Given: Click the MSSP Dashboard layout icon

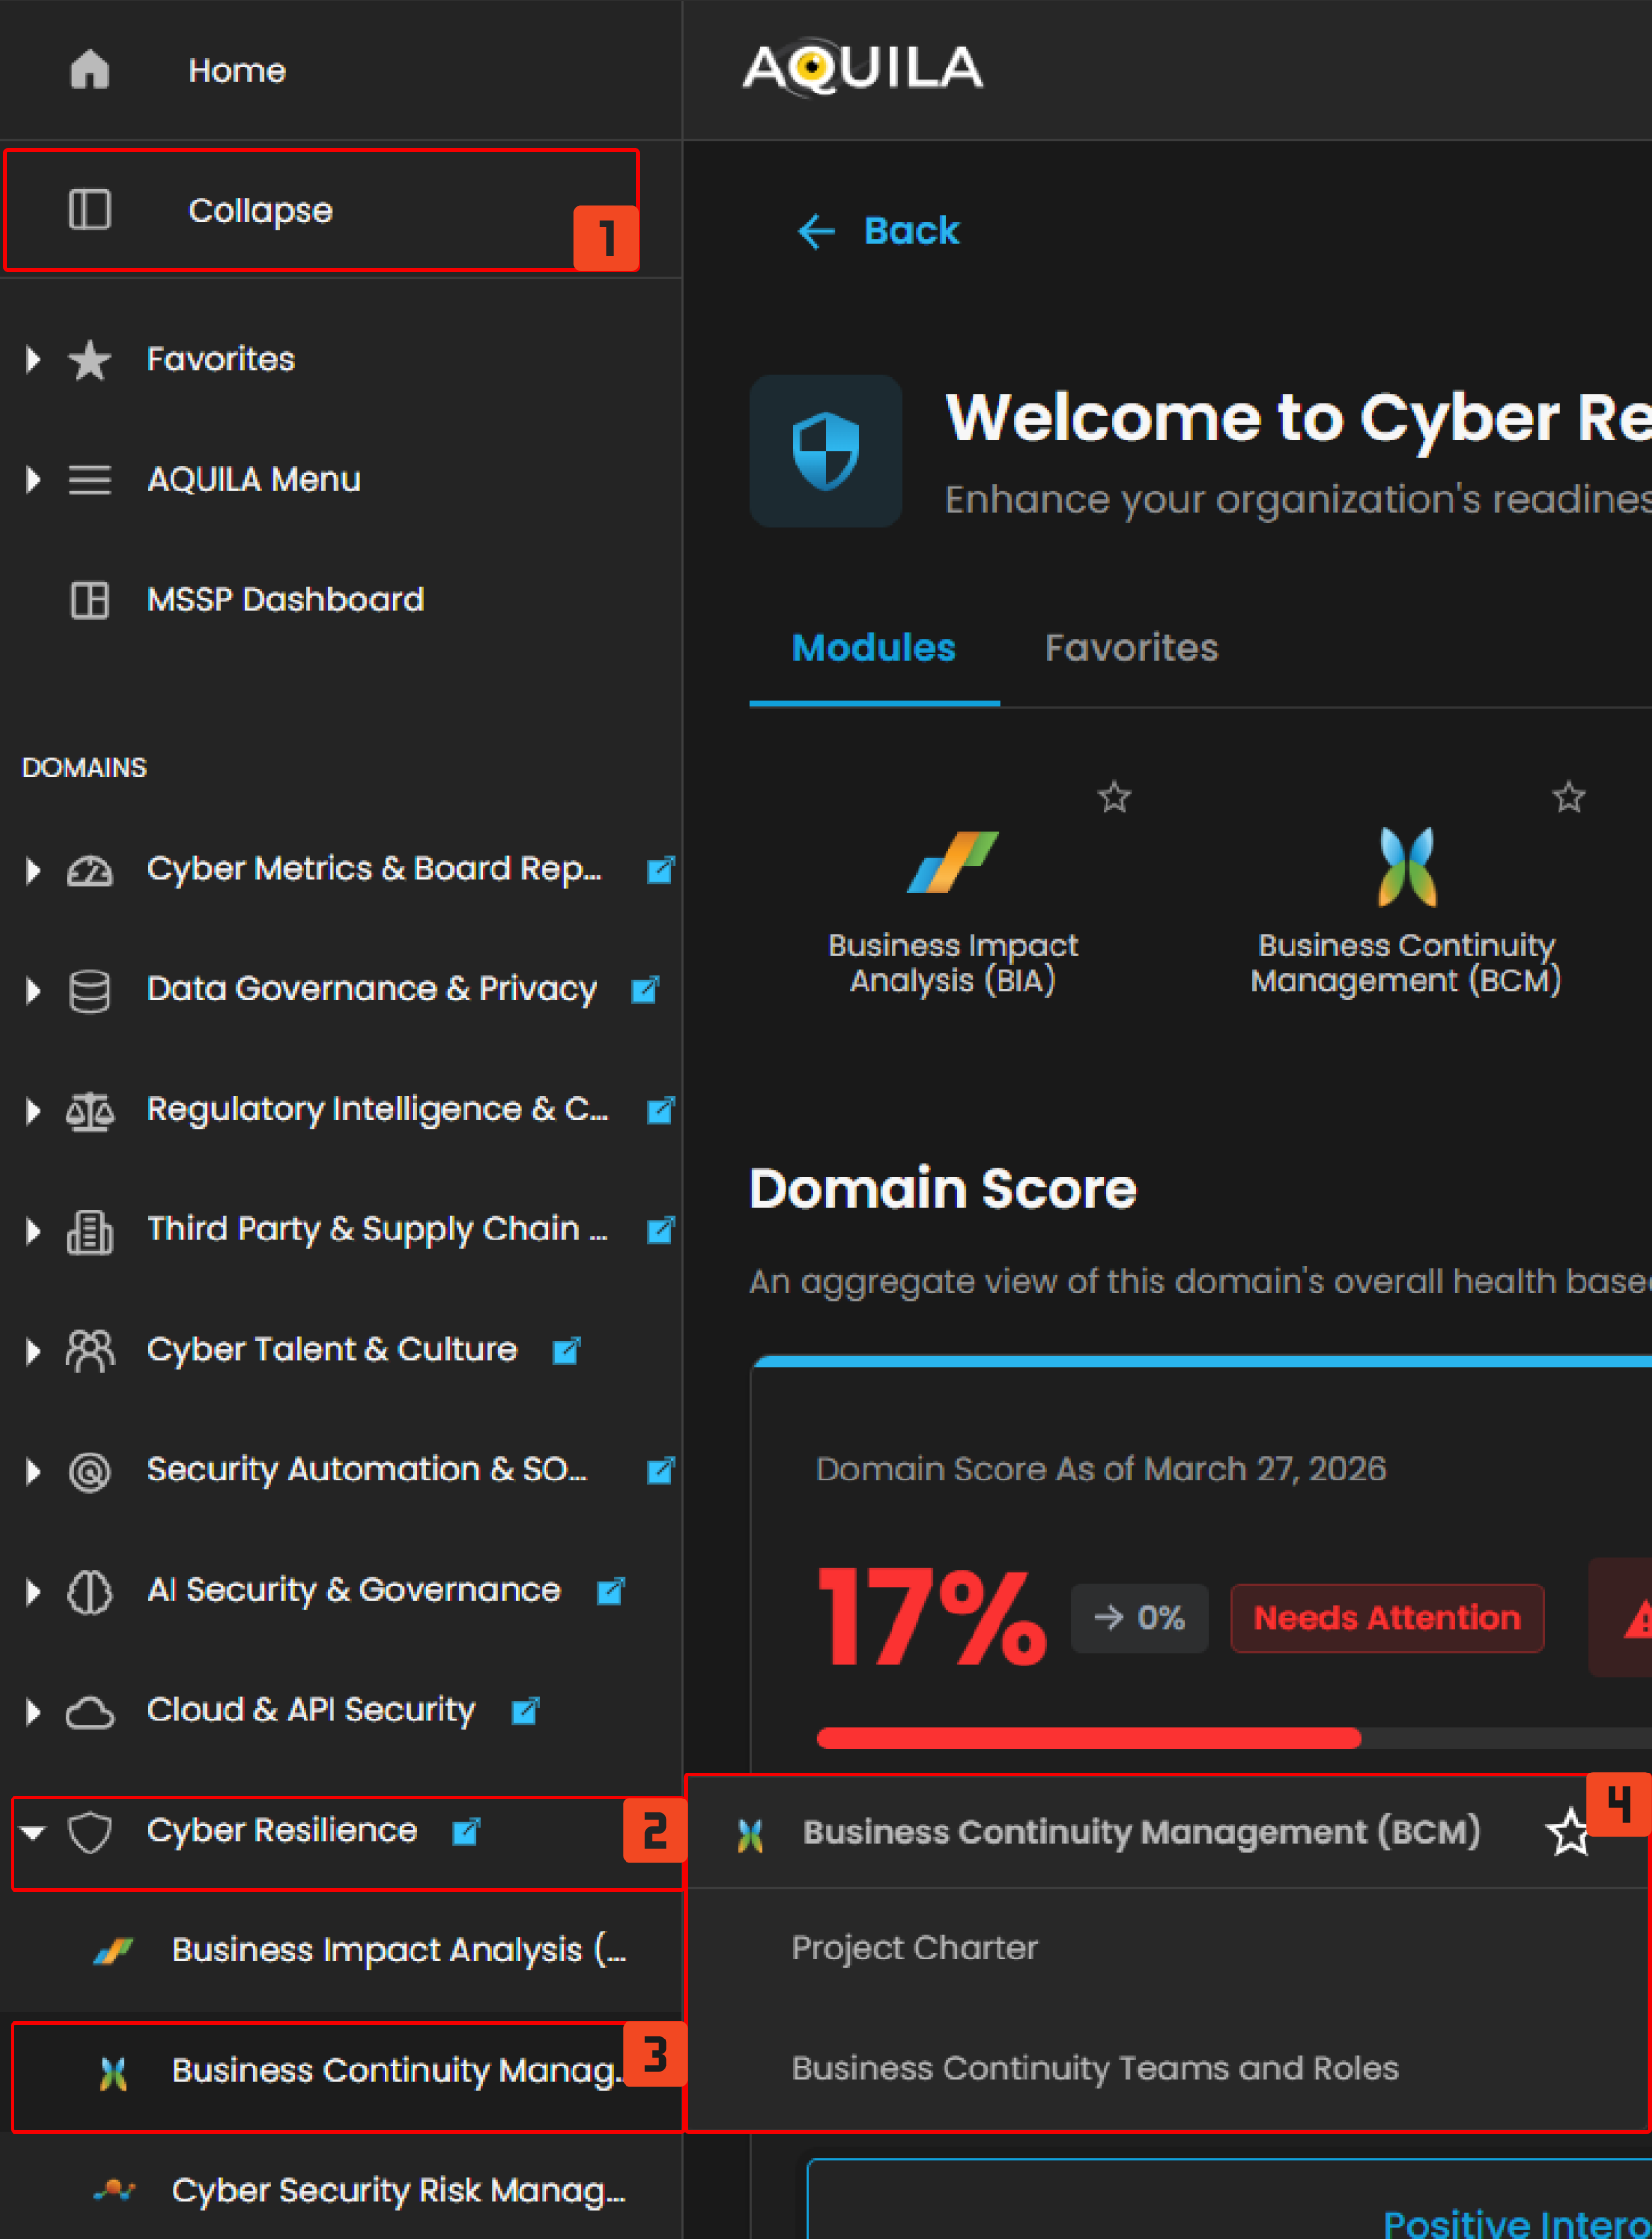Looking at the screenshot, I should click(90, 600).
